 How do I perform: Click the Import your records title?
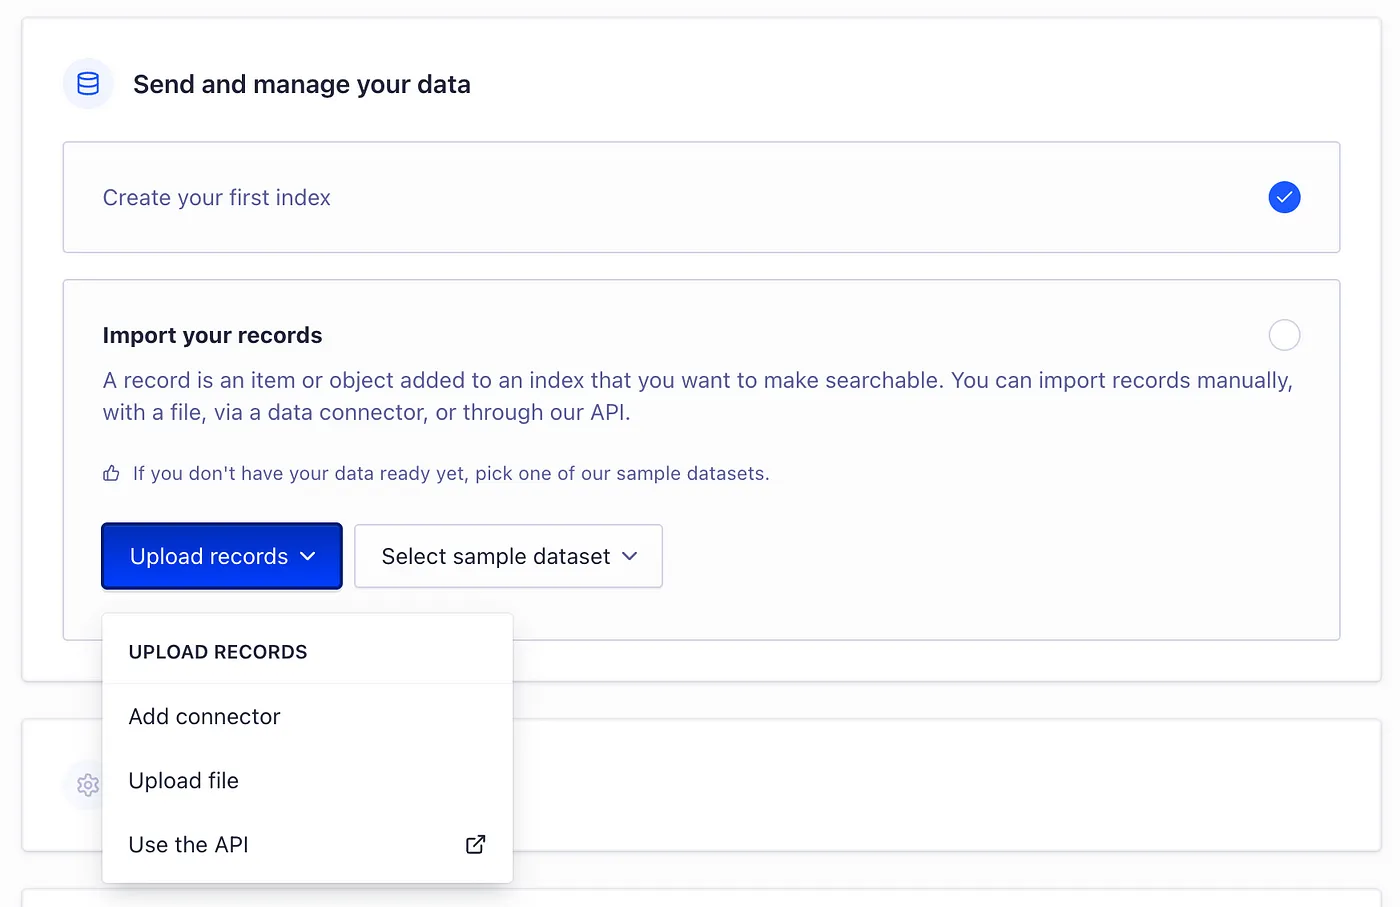pos(212,335)
